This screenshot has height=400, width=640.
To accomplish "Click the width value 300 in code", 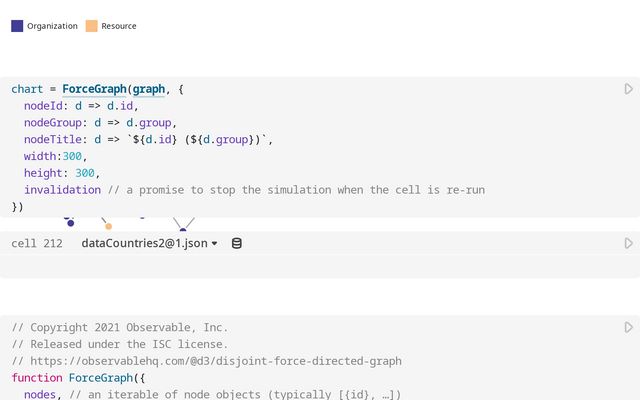I will click(x=72, y=156).
